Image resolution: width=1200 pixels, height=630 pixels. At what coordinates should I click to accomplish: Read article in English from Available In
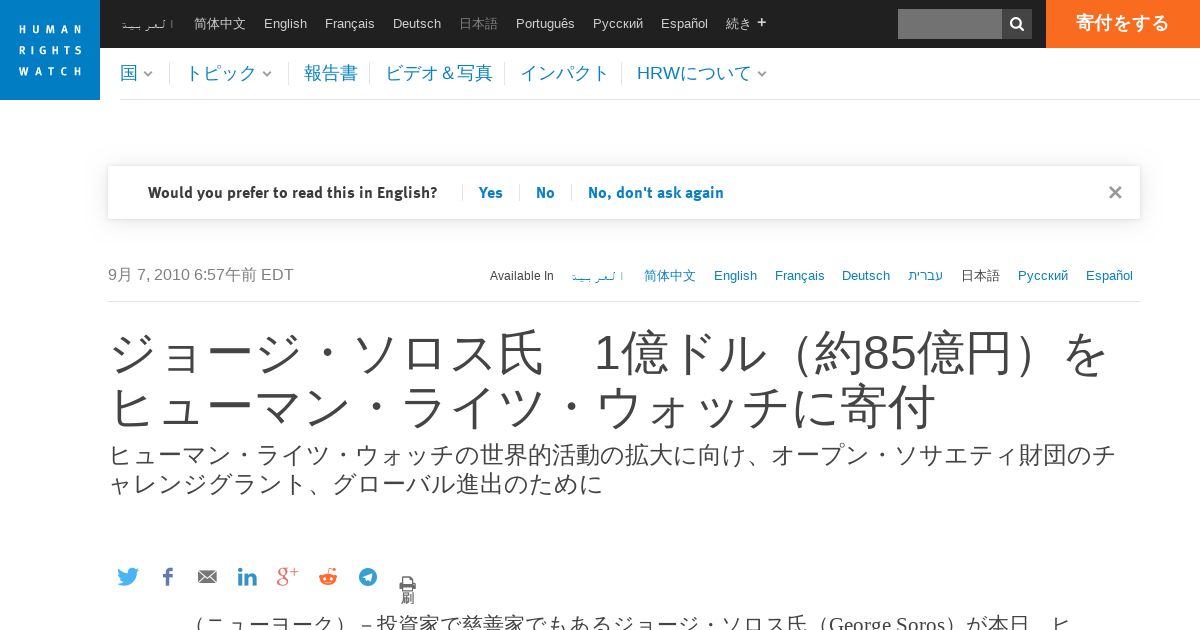click(x=736, y=276)
